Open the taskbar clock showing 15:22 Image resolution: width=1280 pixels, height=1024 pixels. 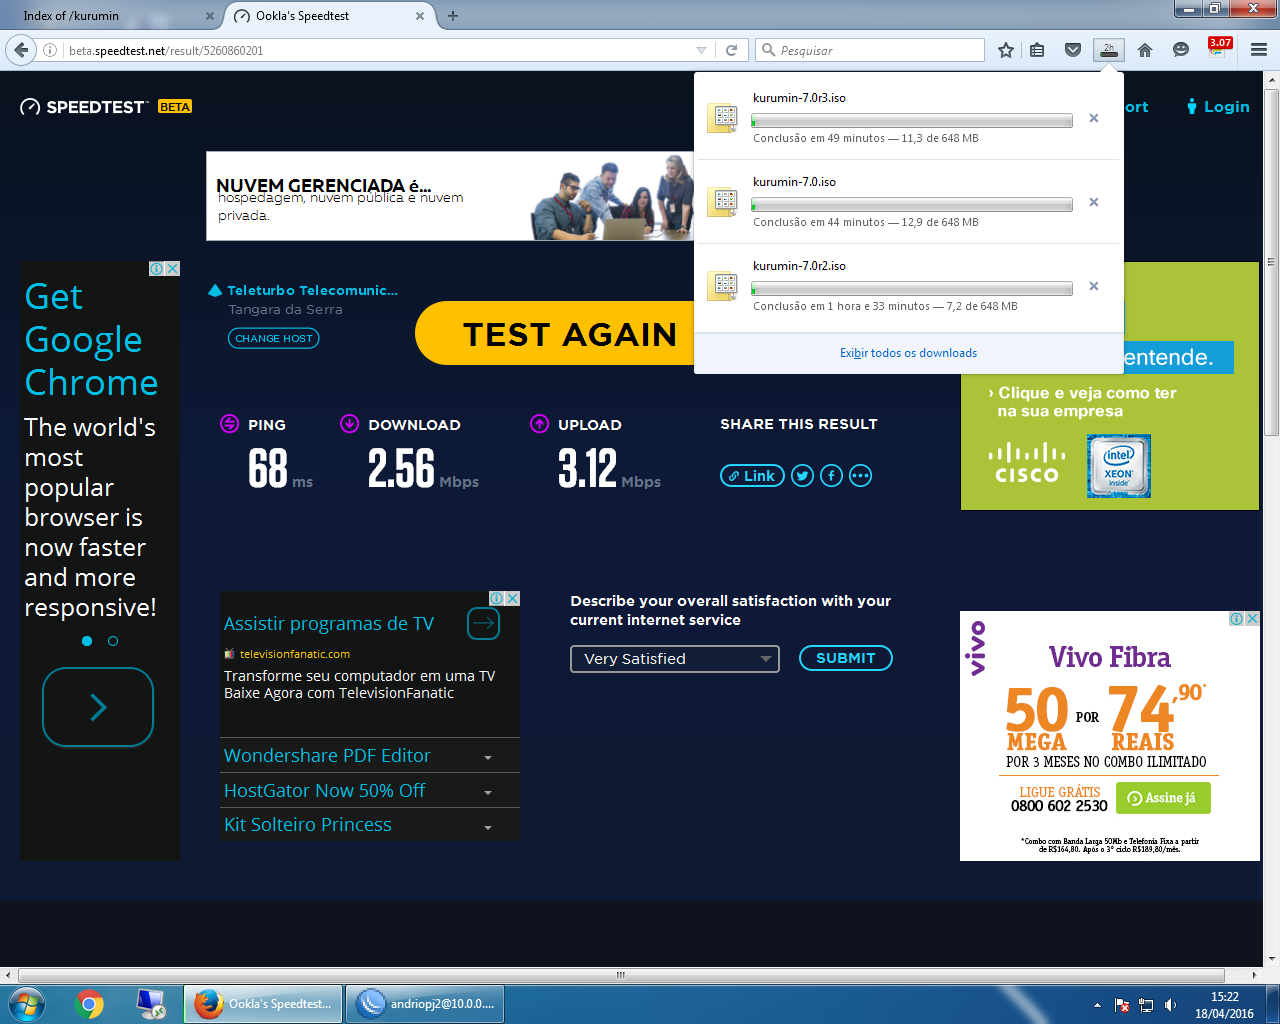[1224, 1005]
